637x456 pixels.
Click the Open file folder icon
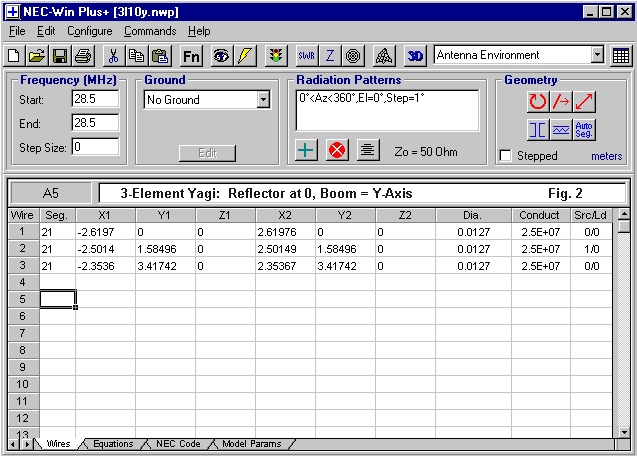[x=37, y=56]
